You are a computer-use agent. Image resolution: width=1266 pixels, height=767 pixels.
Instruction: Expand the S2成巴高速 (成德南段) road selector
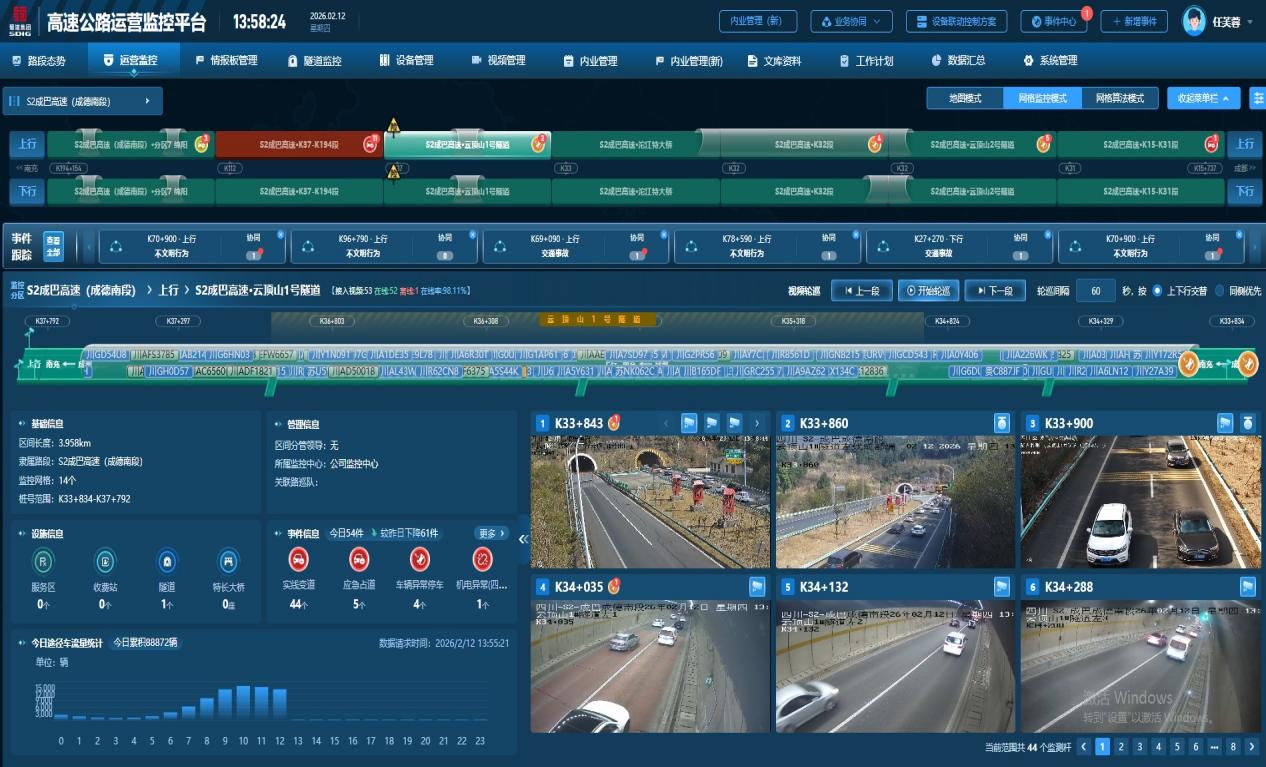click(x=82, y=101)
